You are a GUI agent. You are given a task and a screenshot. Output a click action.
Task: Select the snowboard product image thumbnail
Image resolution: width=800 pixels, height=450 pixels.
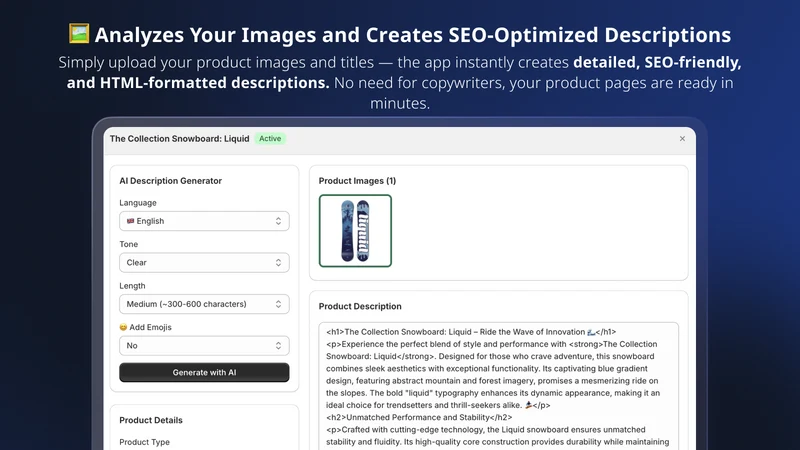pos(355,231)
